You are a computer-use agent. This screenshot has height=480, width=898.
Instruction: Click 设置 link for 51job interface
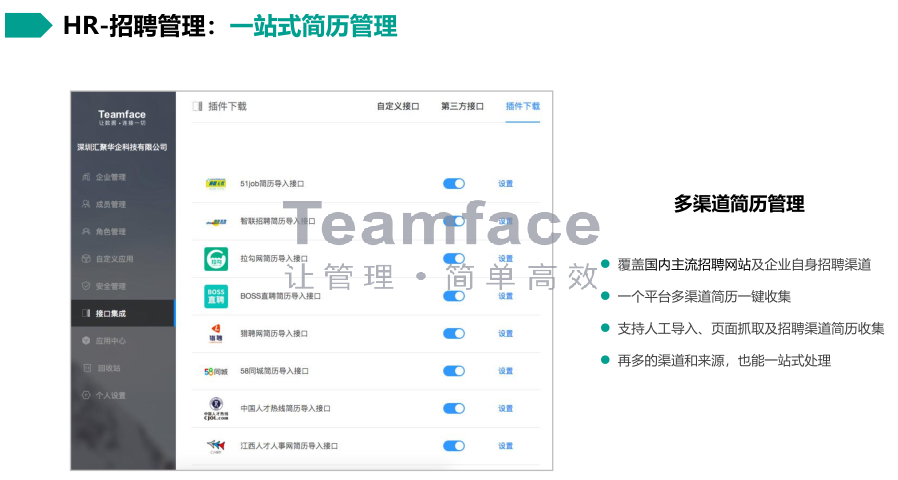(x=505, y=183)
